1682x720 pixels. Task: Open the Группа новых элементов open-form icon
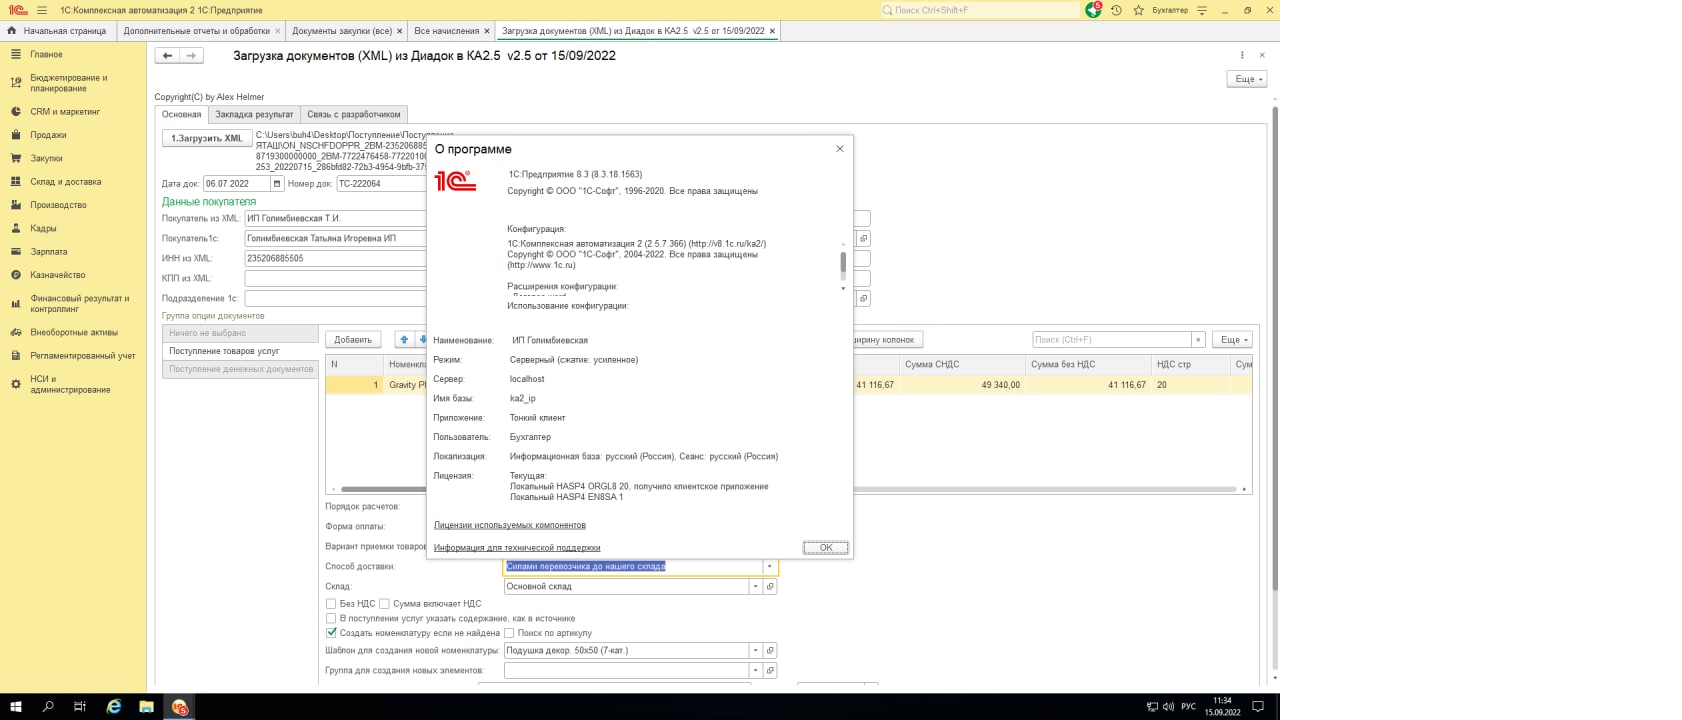[770, 671]
